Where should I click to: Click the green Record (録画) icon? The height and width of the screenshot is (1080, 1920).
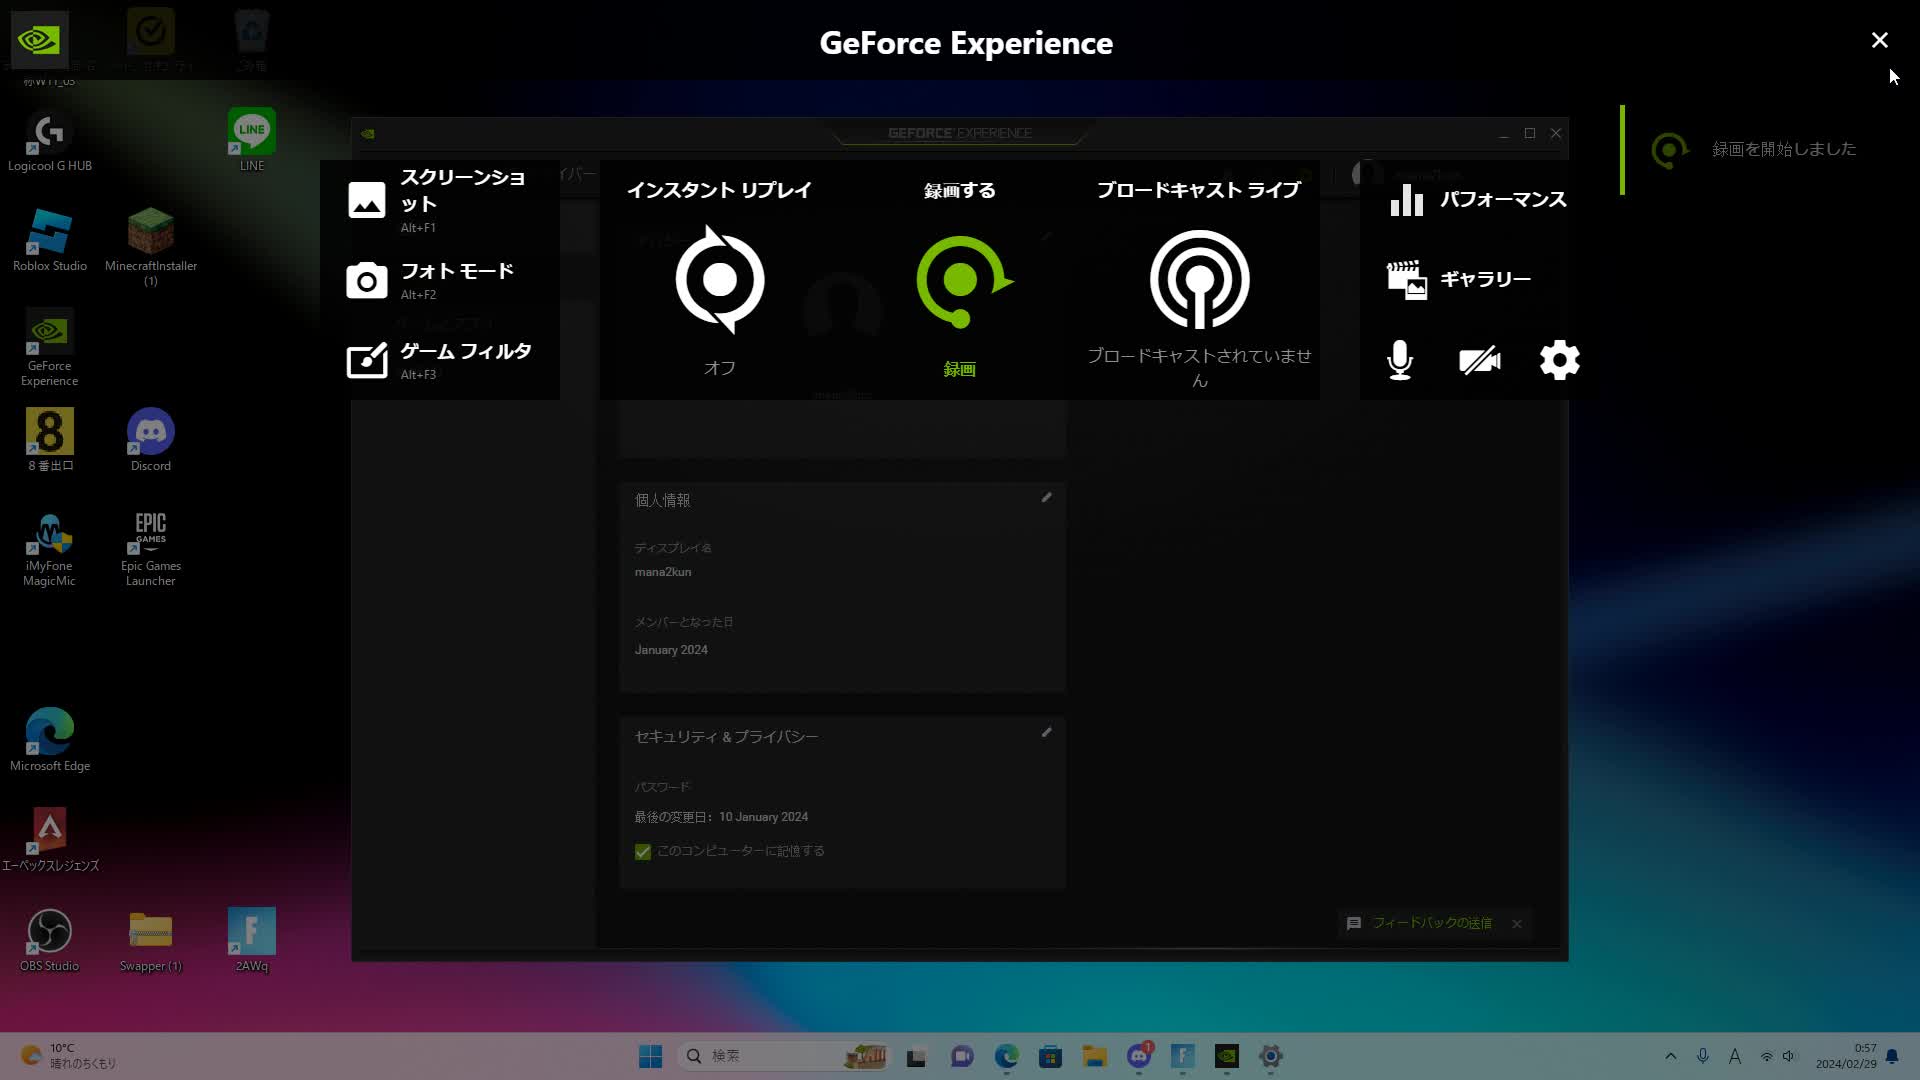point(960,281)
